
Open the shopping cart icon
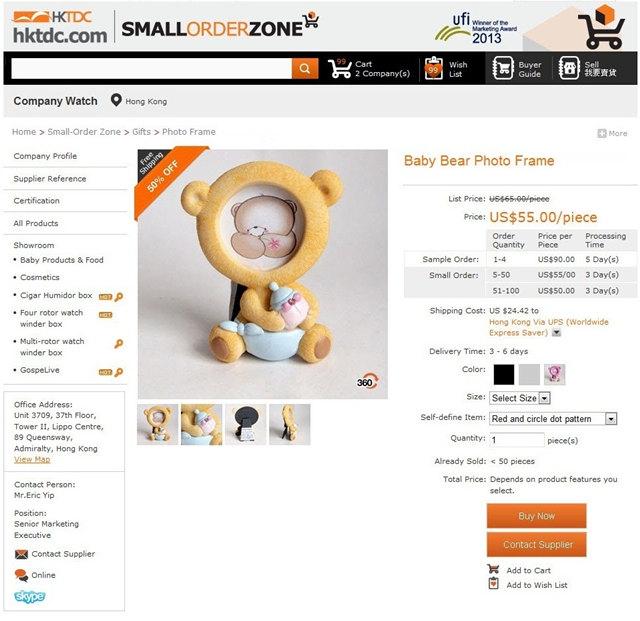[340, 68]
